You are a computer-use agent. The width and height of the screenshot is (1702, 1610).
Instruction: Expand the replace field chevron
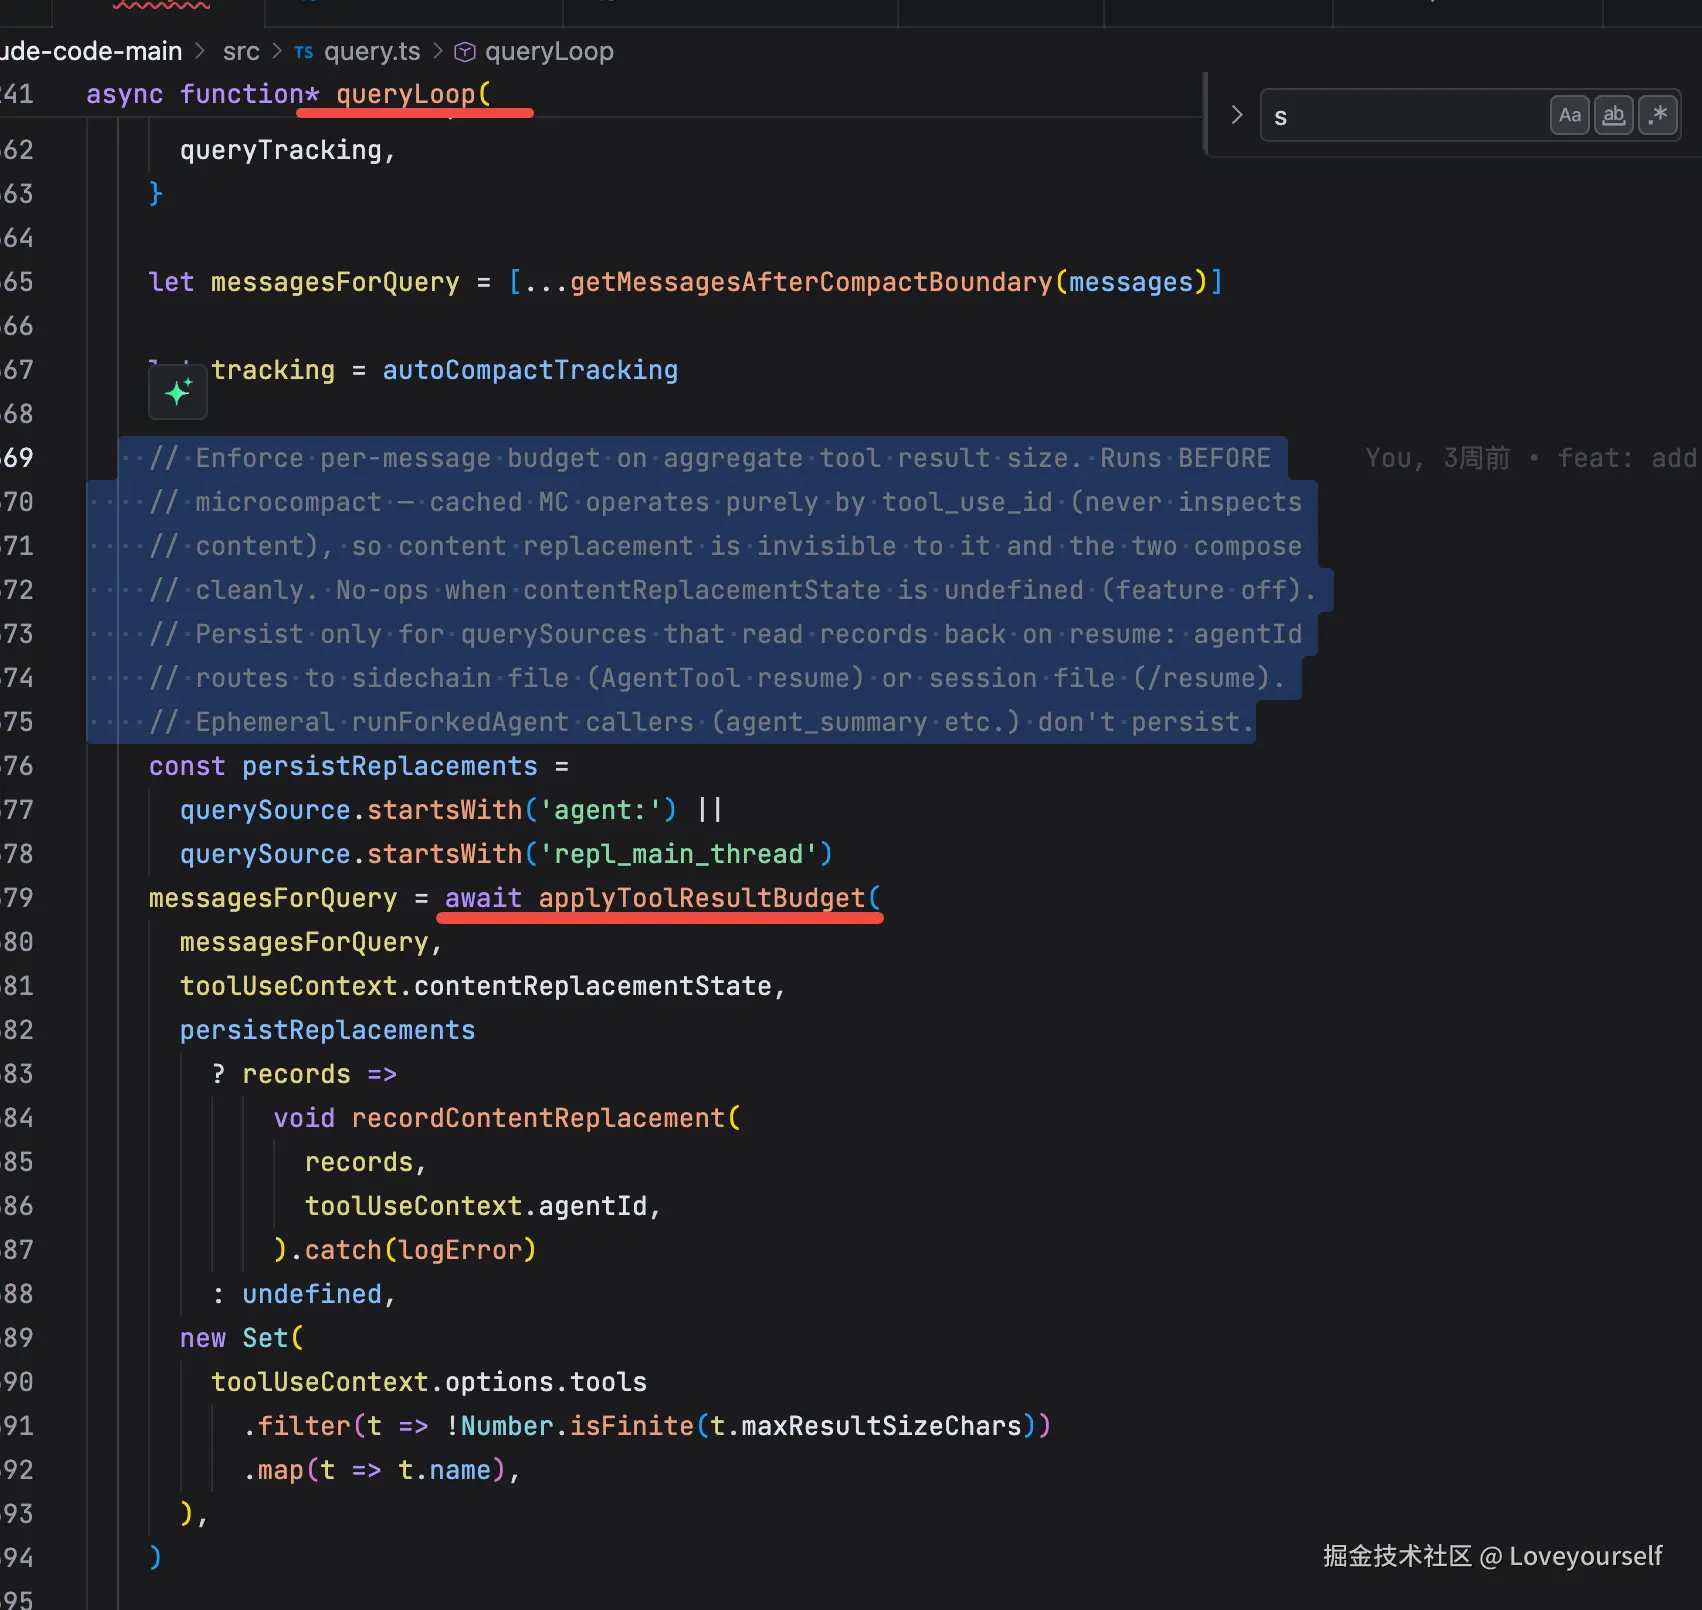pos(1237,115)
